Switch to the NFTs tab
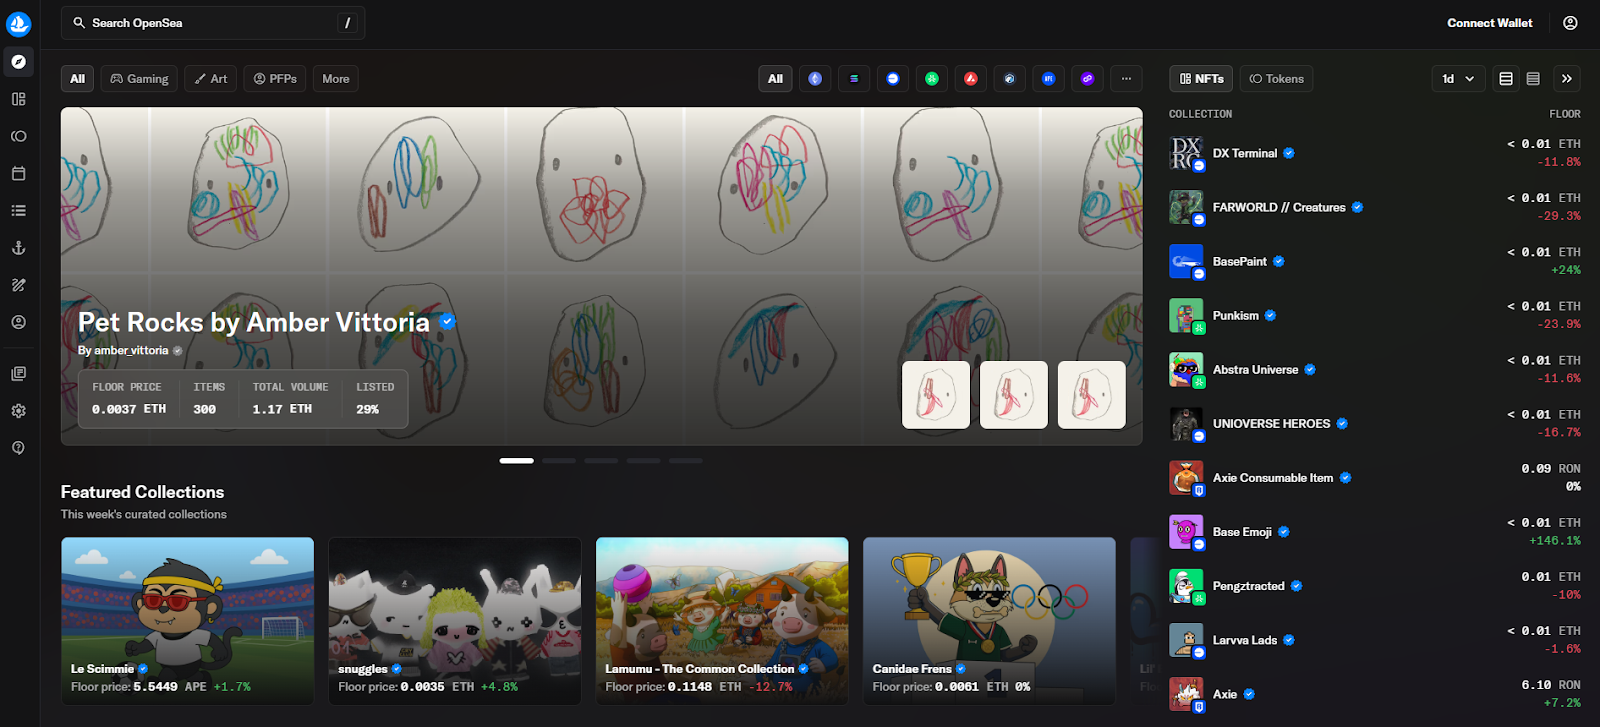This screenshot has height=727, width=1600. point(1201,79)
